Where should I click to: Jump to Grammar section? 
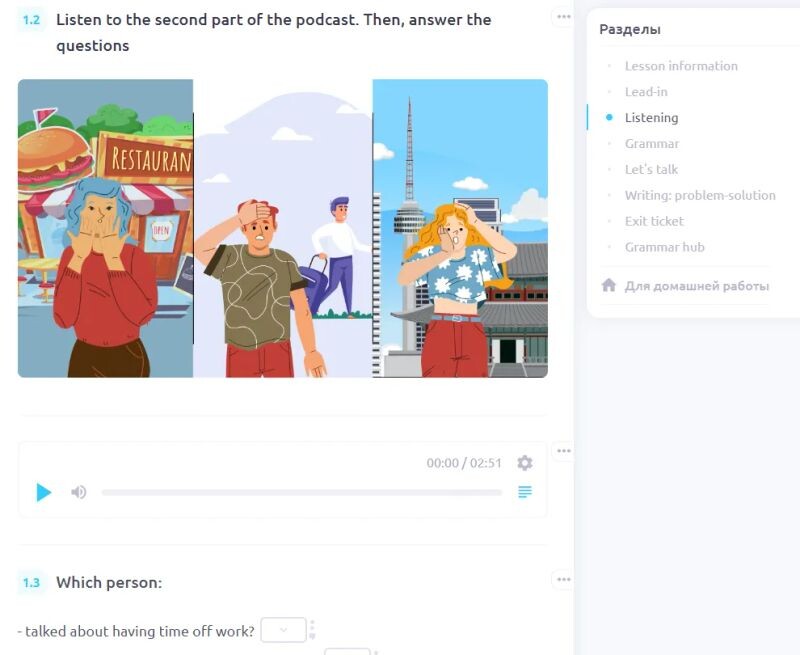click(652, 144)
